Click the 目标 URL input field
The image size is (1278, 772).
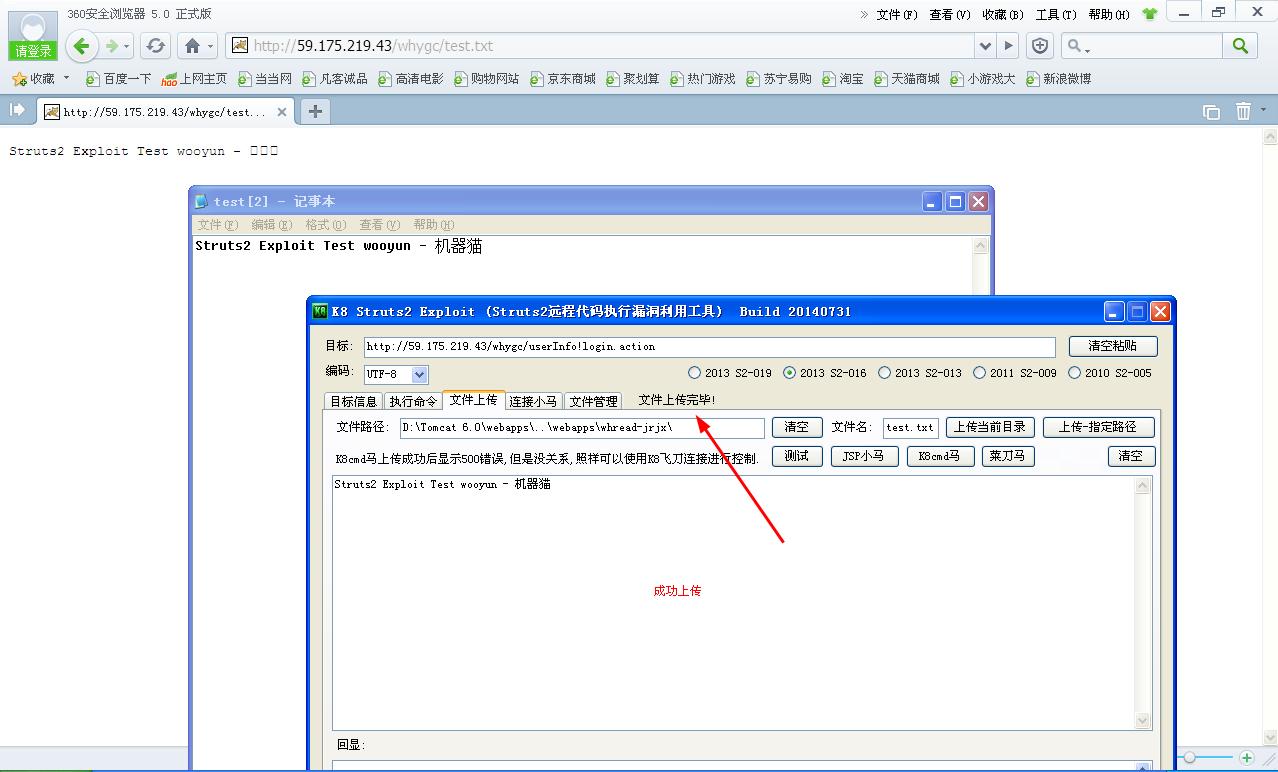click(x=708, y=347)
